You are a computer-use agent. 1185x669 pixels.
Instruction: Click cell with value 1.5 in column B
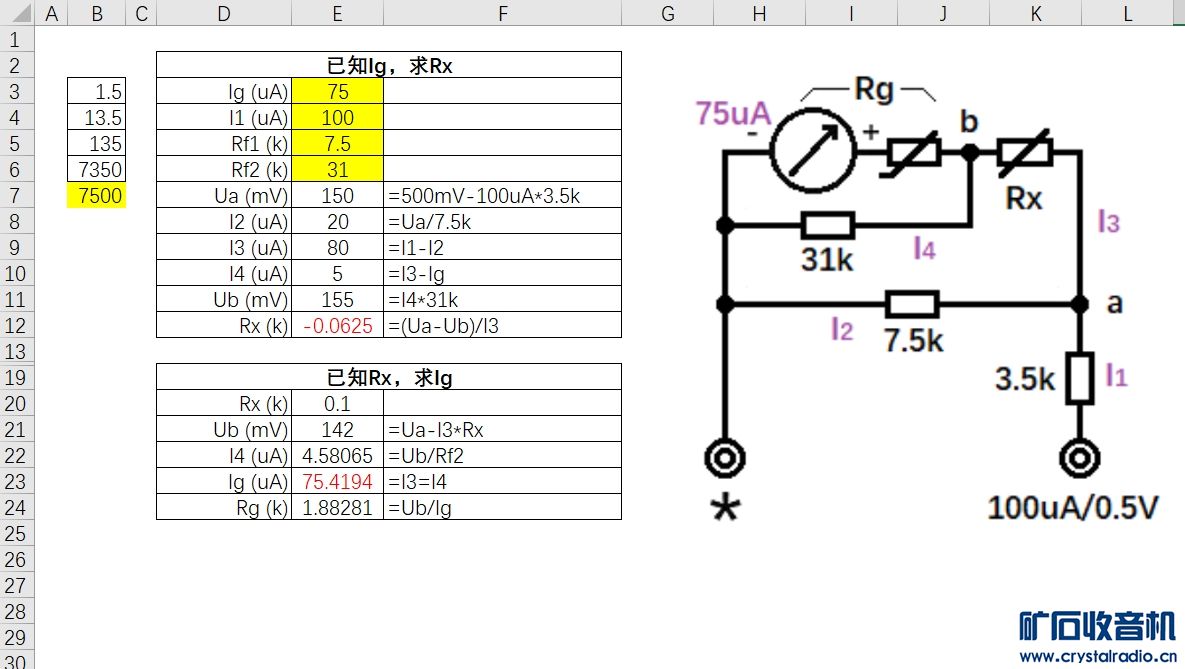point(97,91)
